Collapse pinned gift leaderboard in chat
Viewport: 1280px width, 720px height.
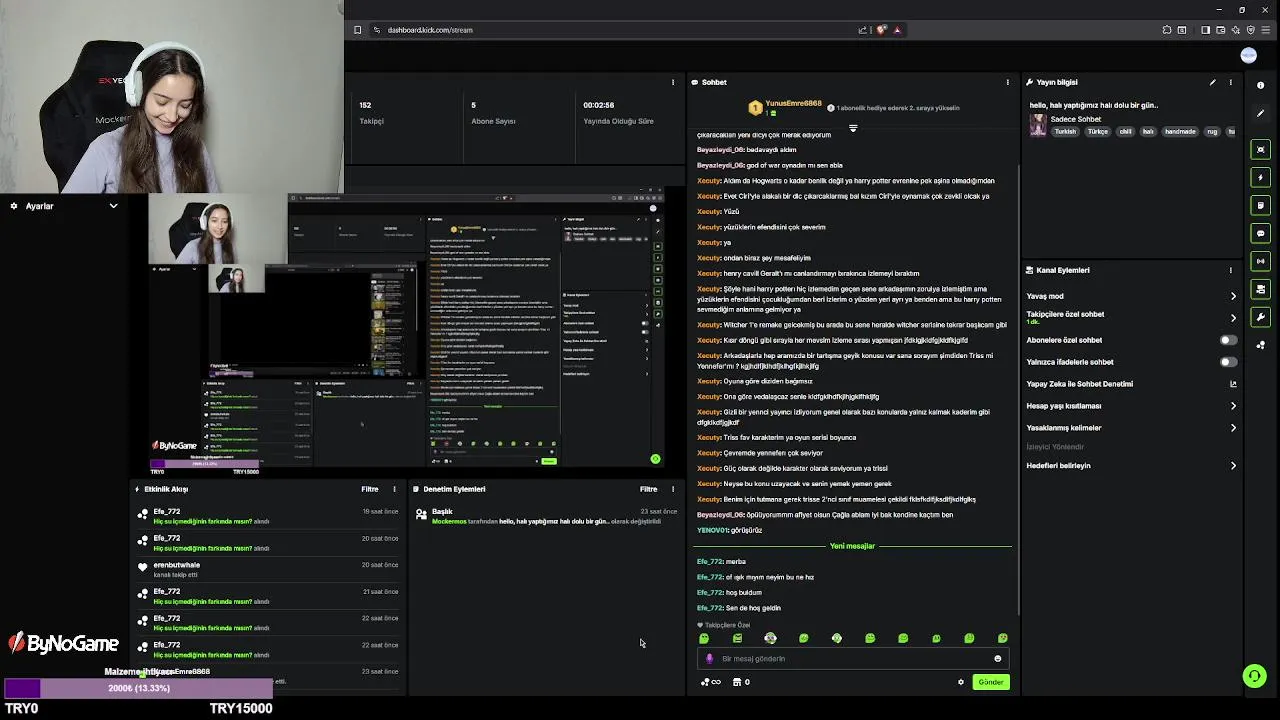point(853,128)
